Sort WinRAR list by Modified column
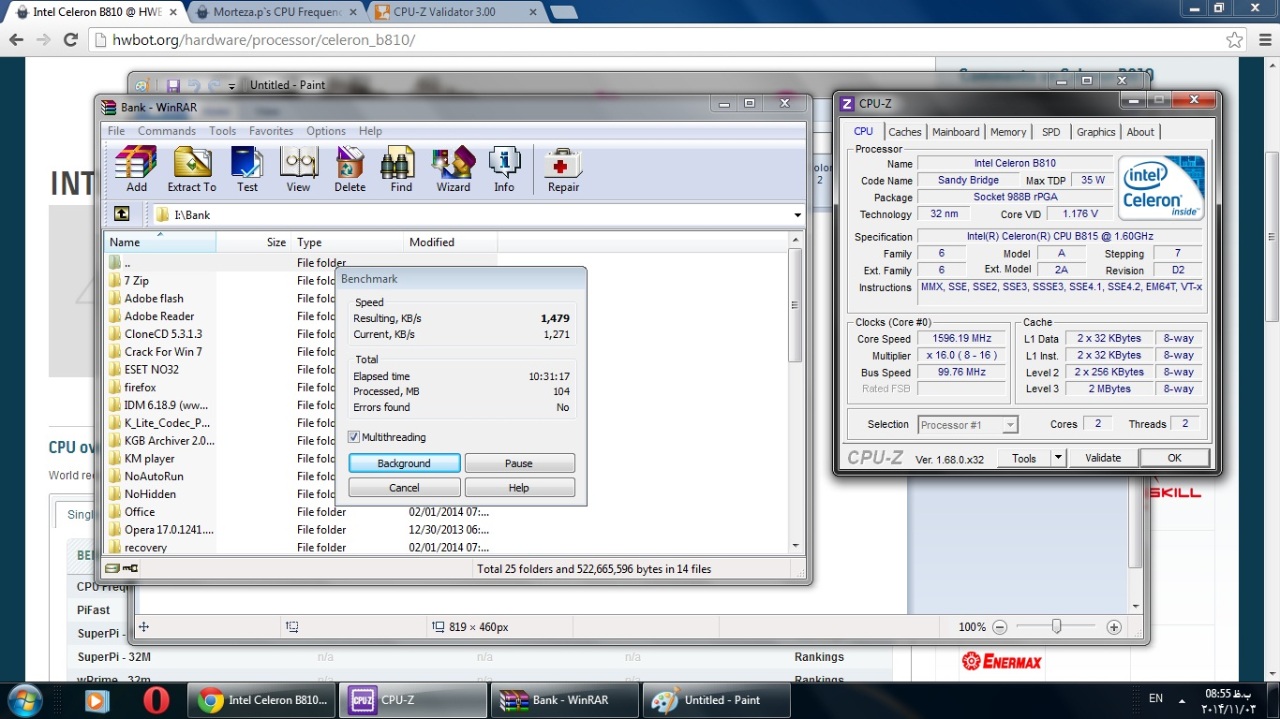 coord(451,242)
